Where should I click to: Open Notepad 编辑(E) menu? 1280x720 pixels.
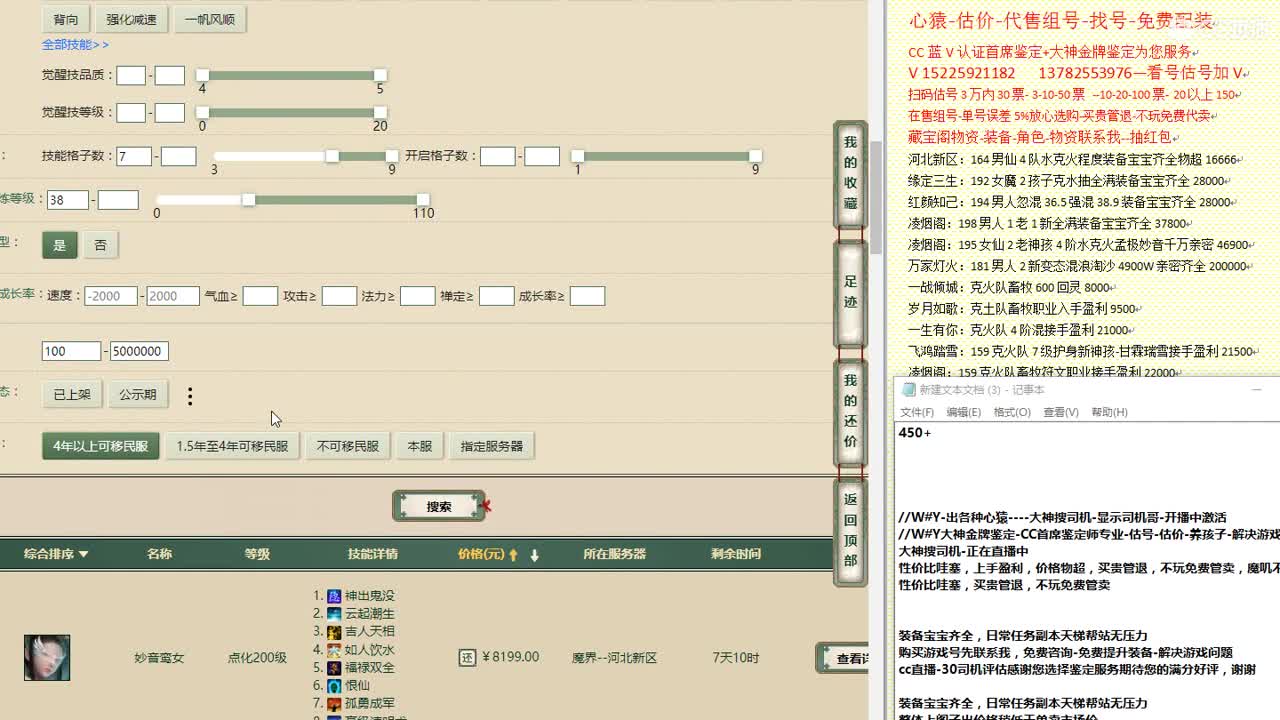964,412
